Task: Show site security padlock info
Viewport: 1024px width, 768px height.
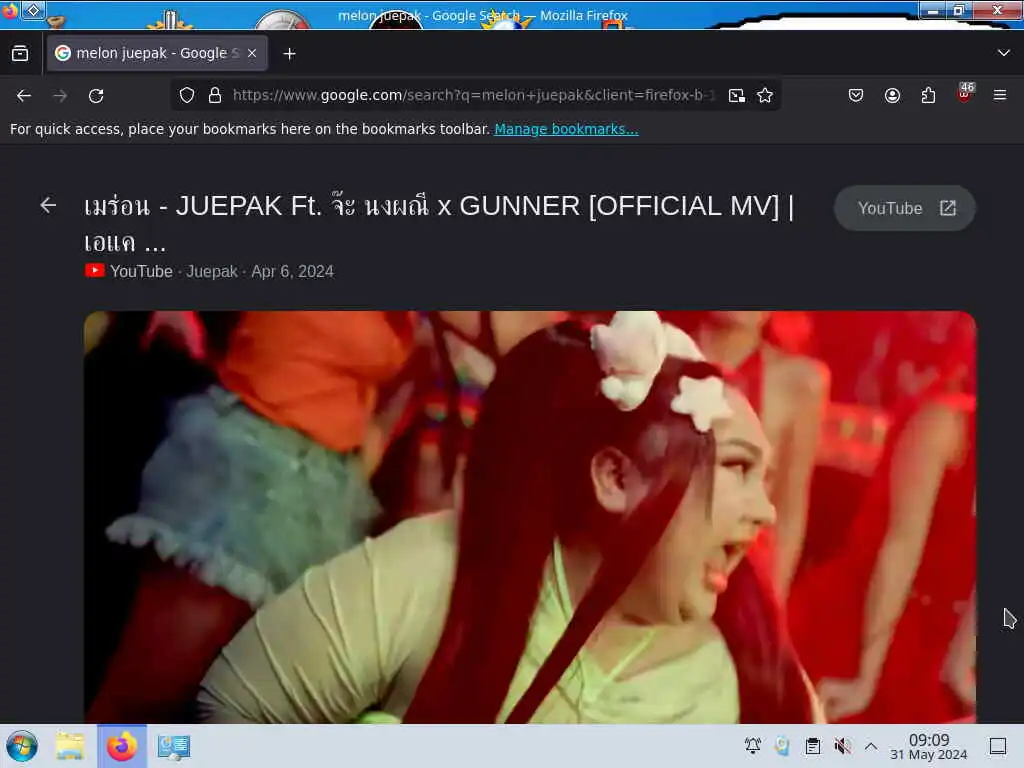Action: [215, 95]
